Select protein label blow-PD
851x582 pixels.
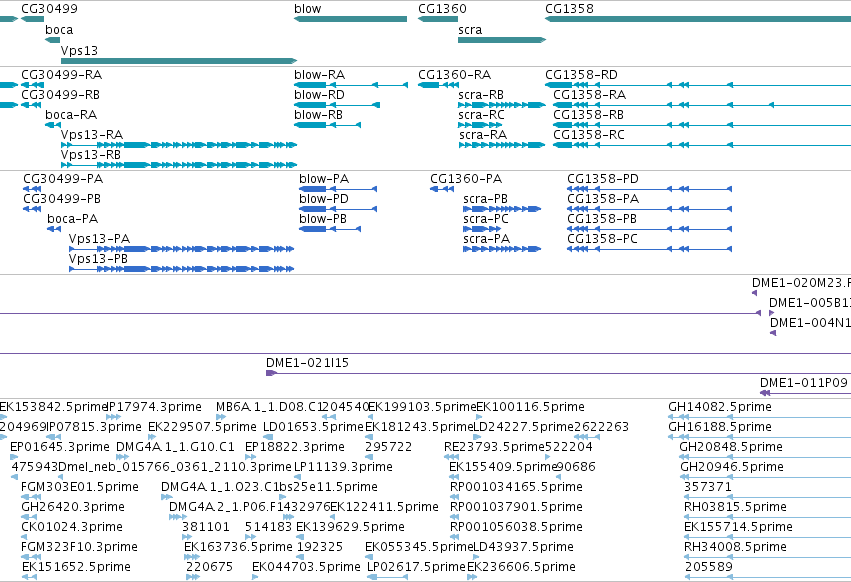(x=323, y=199)
